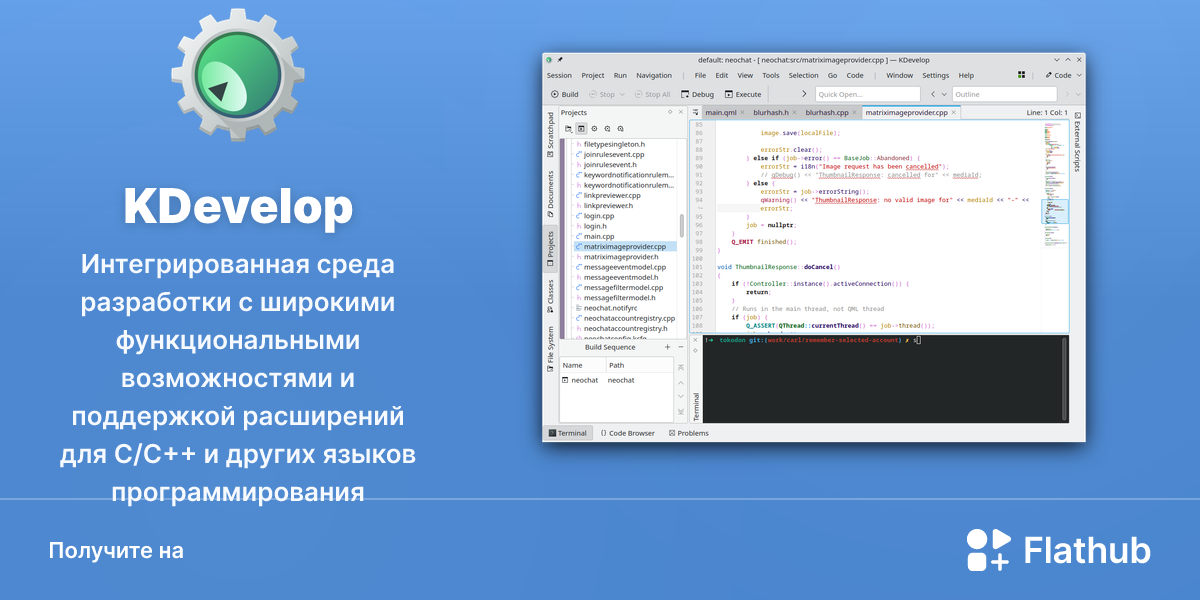Focus the Quick Open search field
1200x600 pixels.
coord(868,94)
